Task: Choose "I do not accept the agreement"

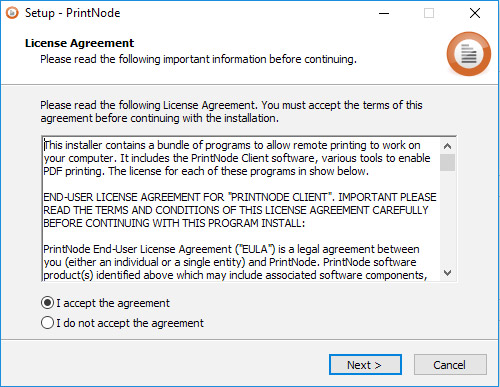Action: click(47, 323)
